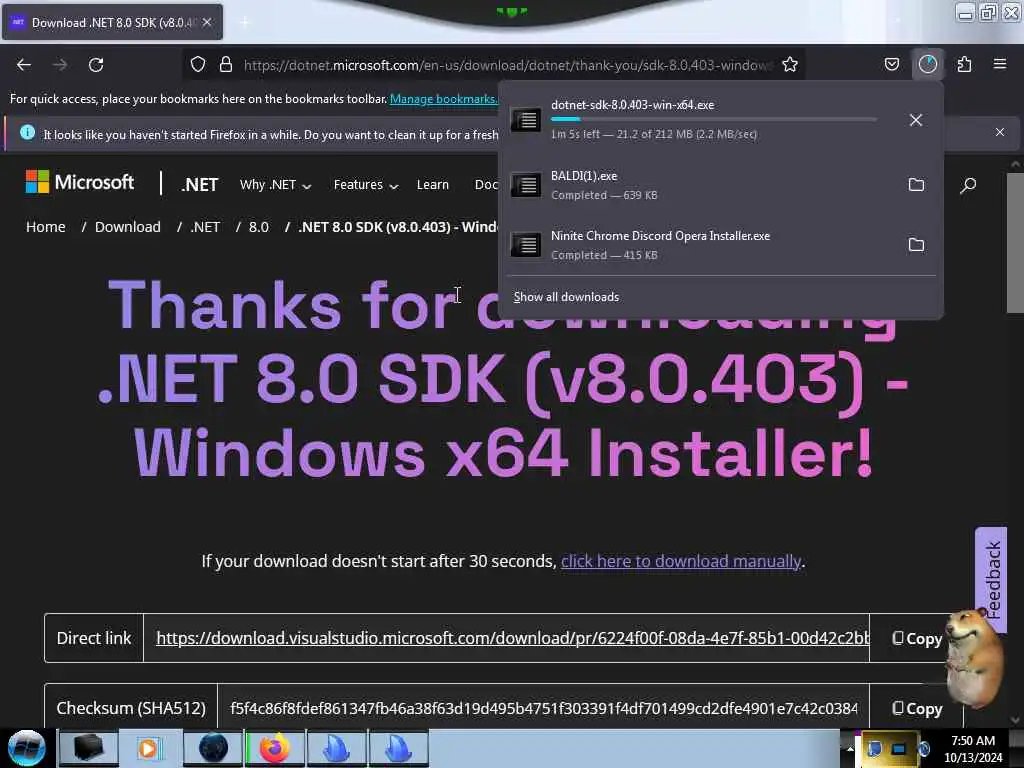Click the page vertical scrollbar thumb
The width and height of the screenshot is (1024, 768).
coord(1015,243)
